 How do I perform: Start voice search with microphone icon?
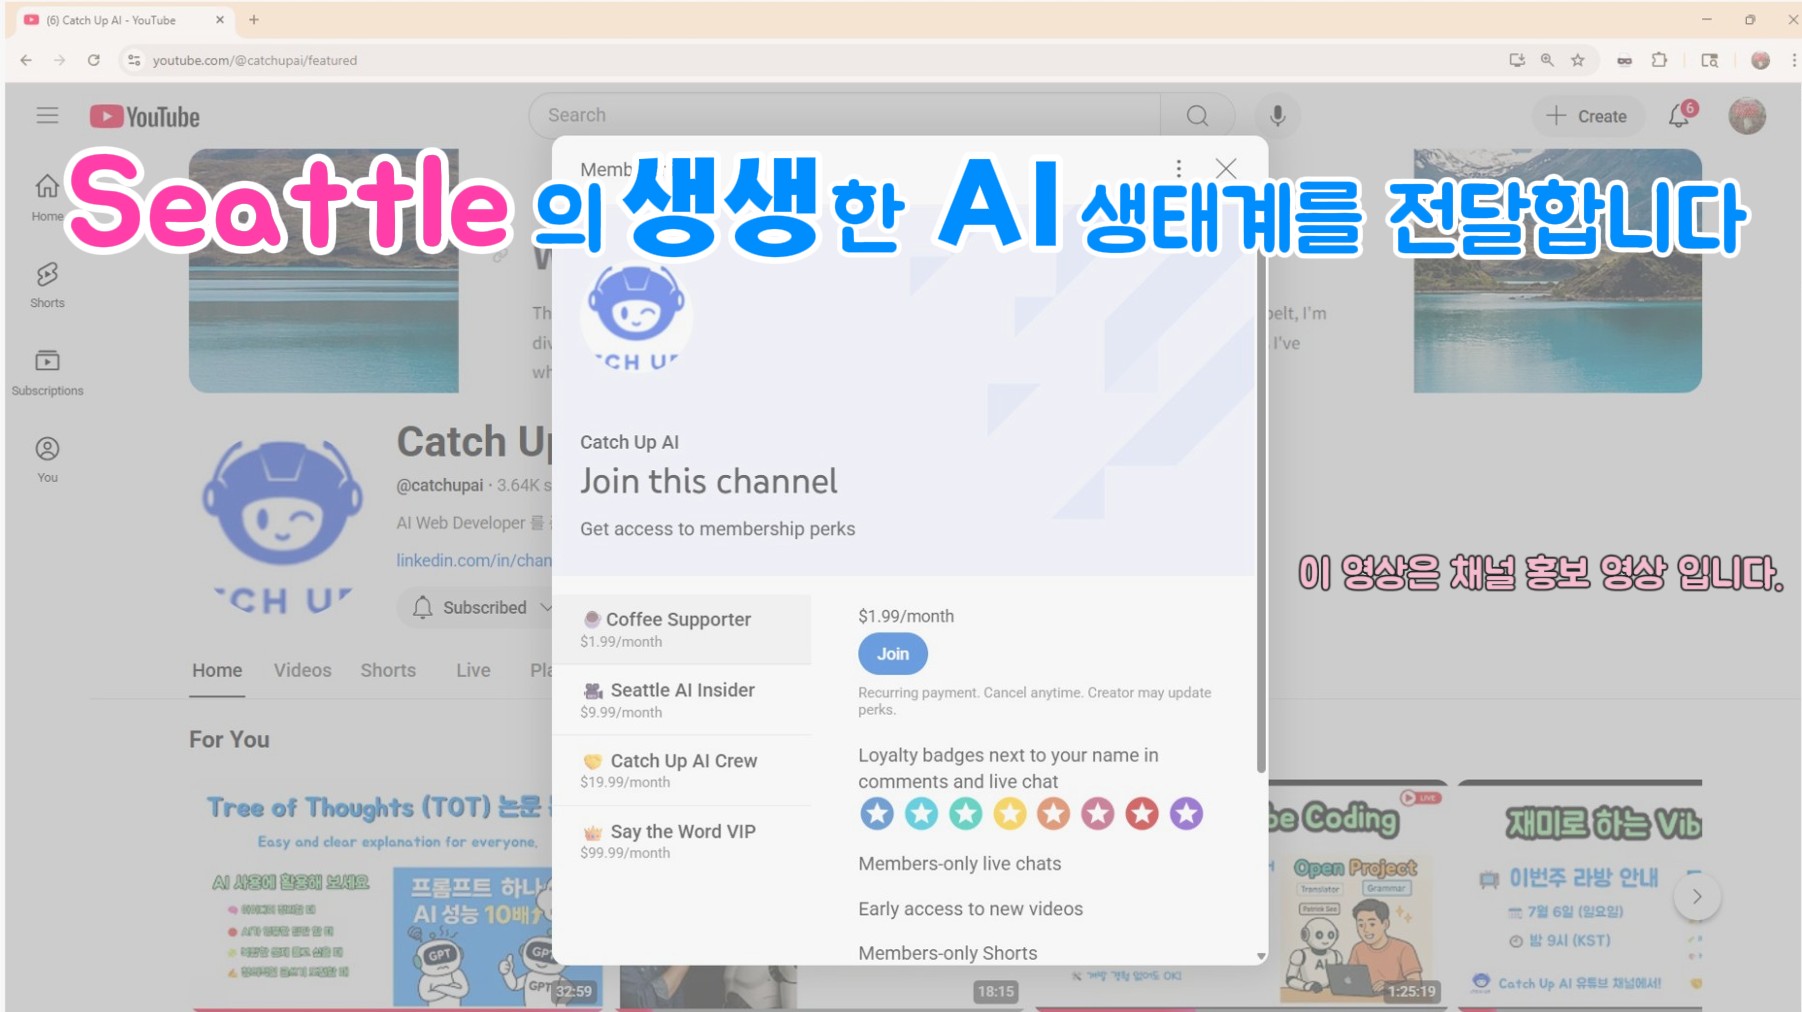click(x=1277, y=116)
